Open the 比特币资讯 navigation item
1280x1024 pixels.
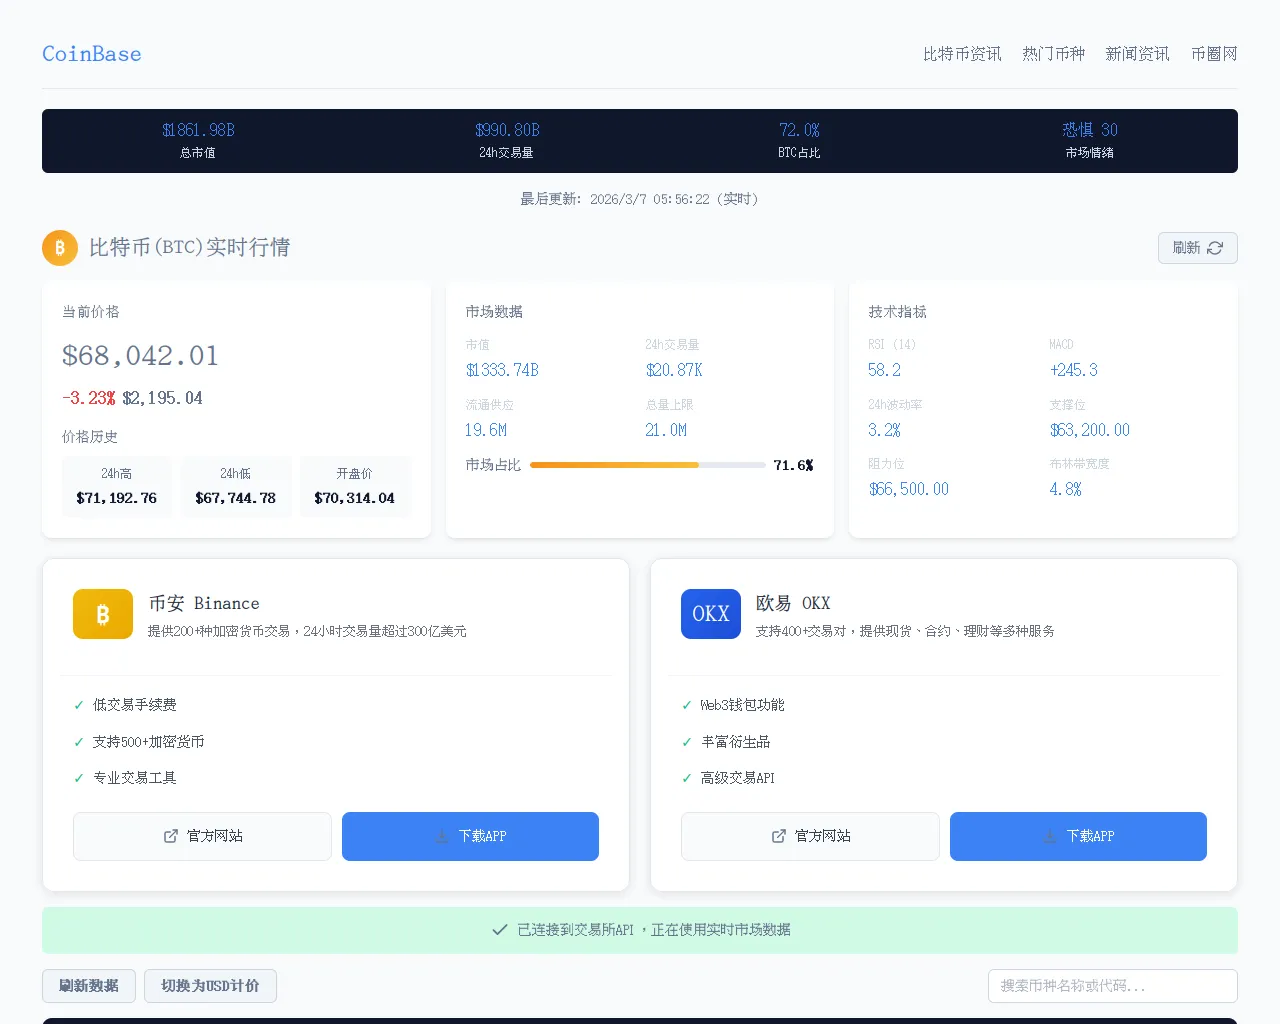click(x=962, y=54)
